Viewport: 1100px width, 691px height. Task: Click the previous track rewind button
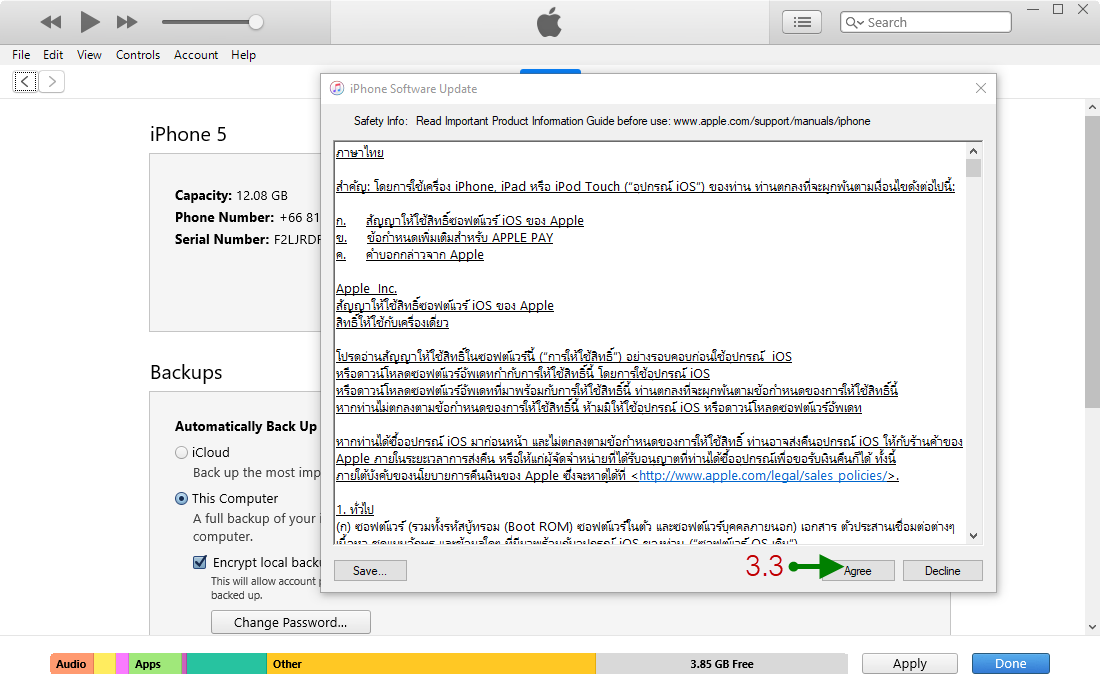tap(51, 22)
